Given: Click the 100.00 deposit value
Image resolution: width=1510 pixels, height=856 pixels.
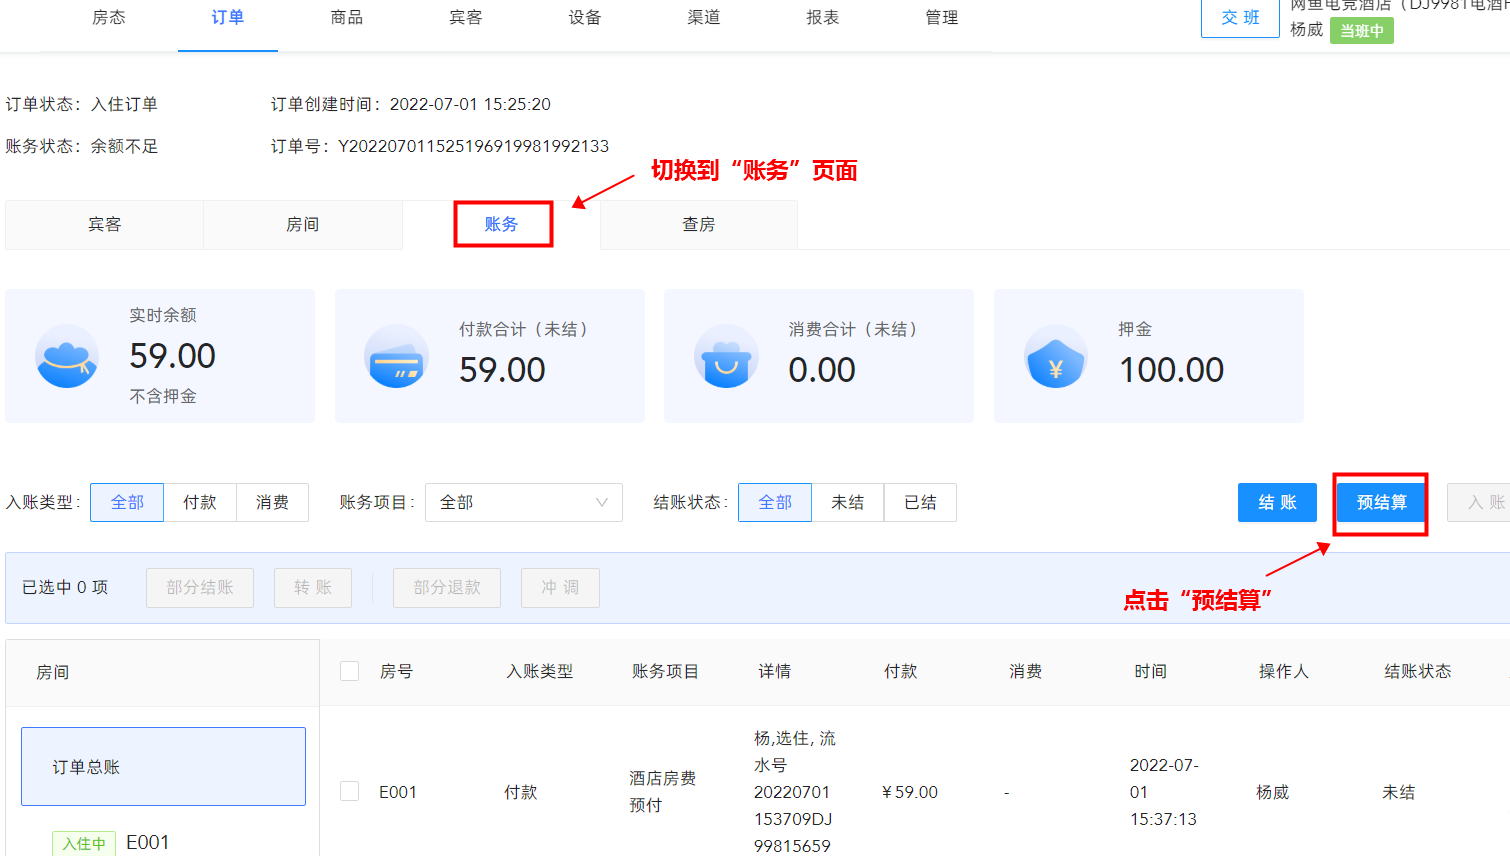Looking at the screenshot, I should click(x=1171, y=370).
